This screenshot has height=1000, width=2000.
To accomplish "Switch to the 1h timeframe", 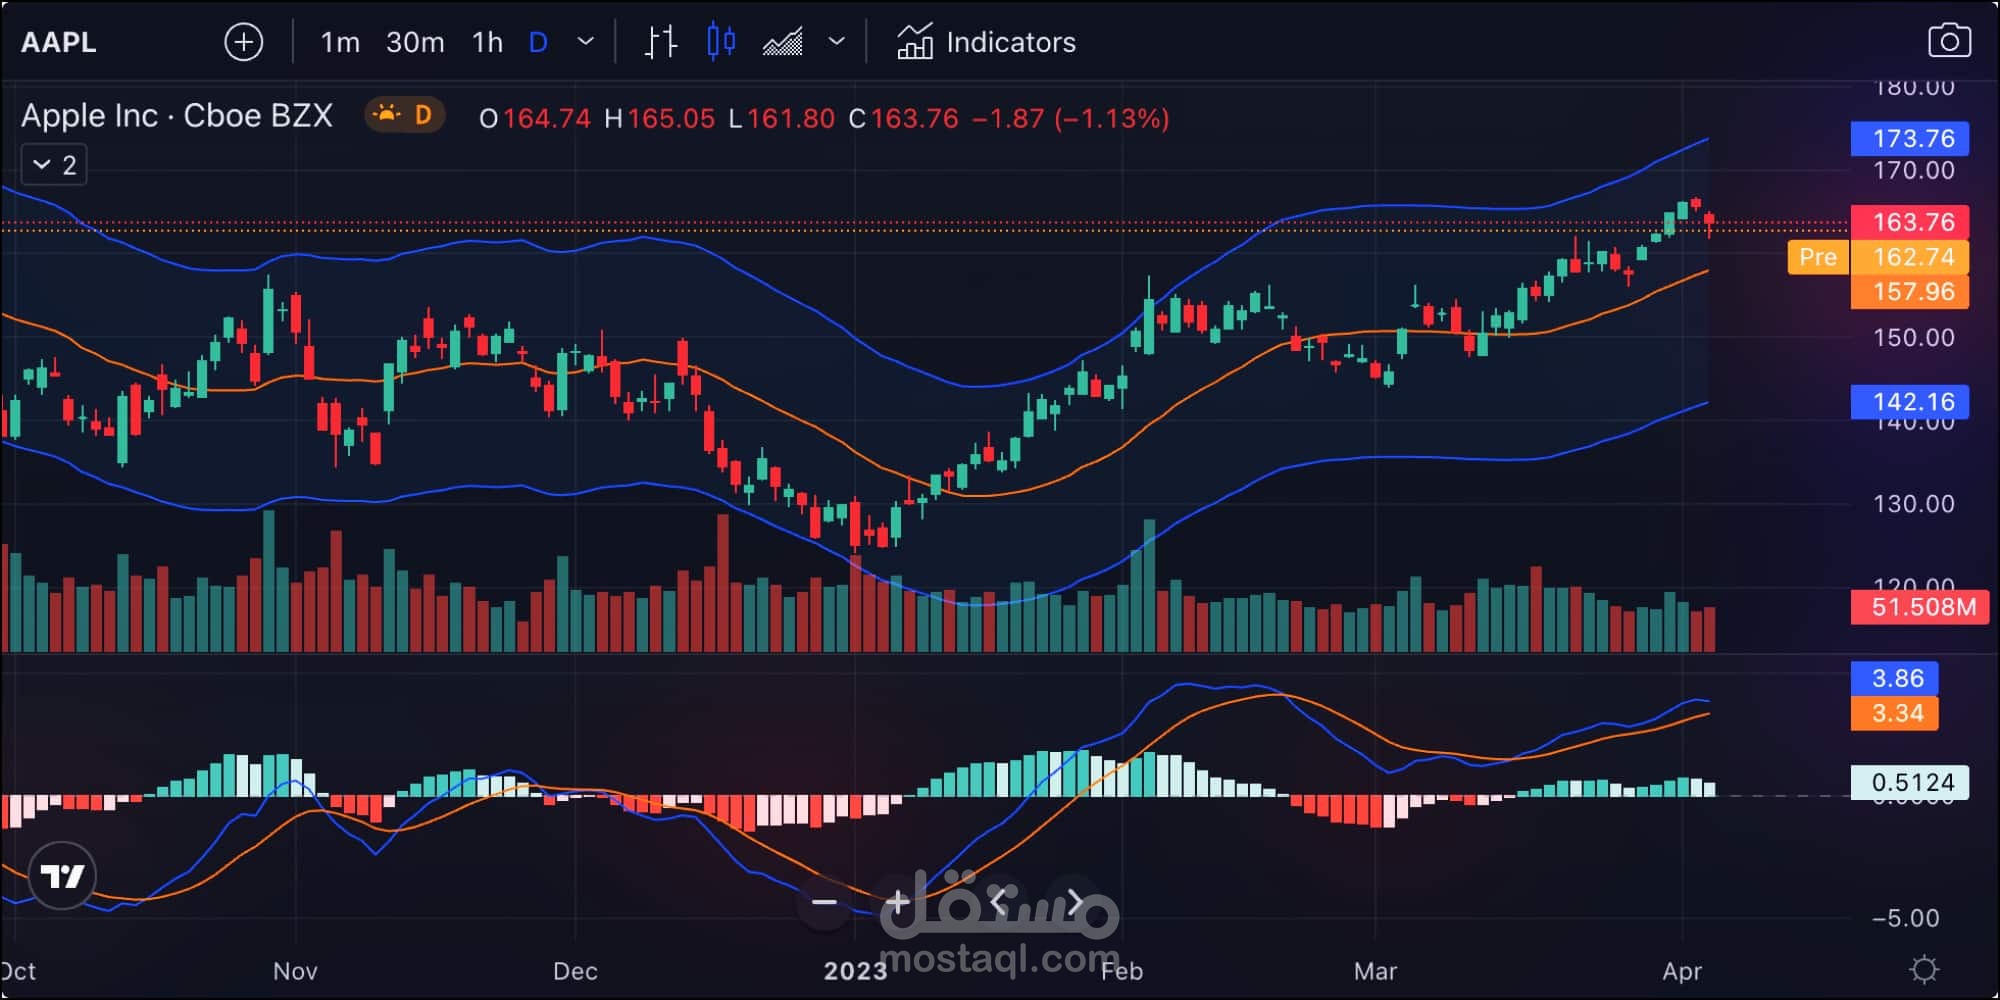I will click(x=487, y=42).
